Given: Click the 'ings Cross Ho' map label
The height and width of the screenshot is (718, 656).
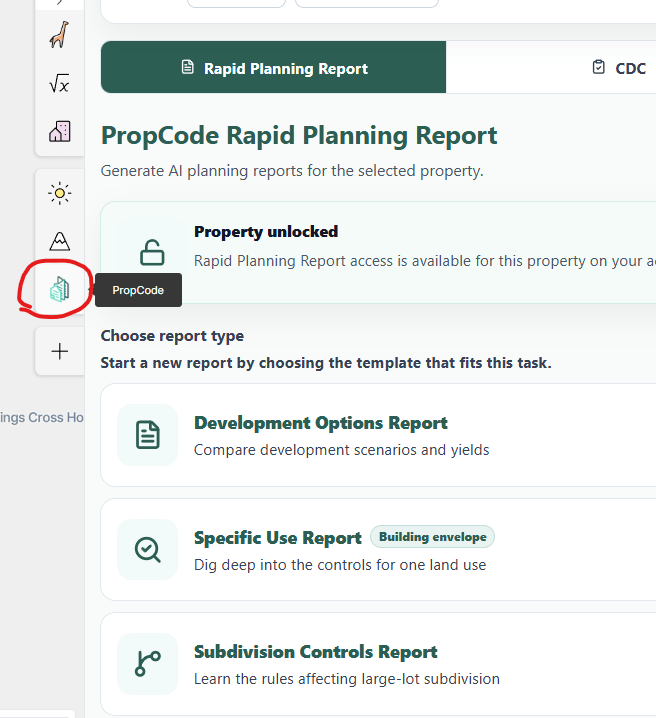Looking at the screenshot, I should click(x=42, y=418).
